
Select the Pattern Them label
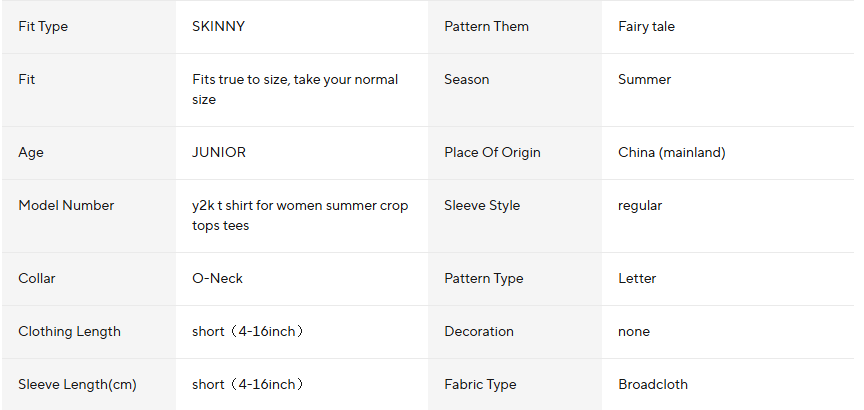(x=486, y=27)
